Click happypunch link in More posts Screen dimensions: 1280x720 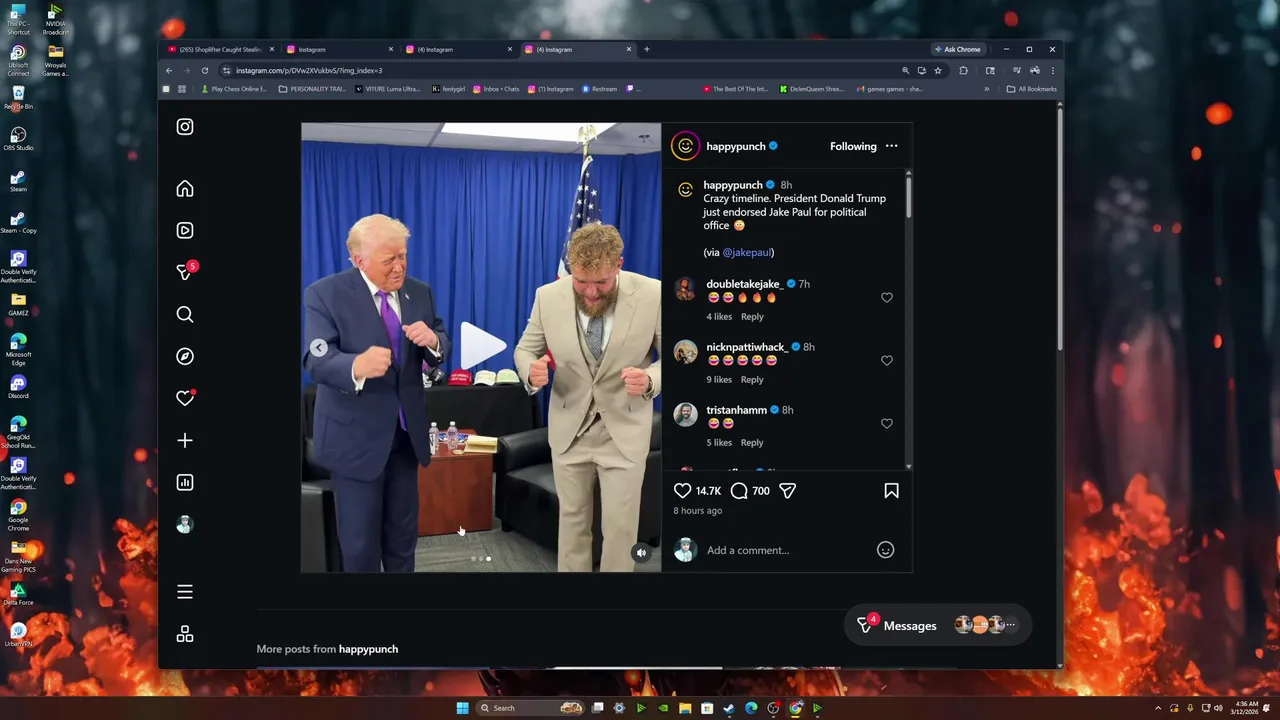(x=369, y=649)
